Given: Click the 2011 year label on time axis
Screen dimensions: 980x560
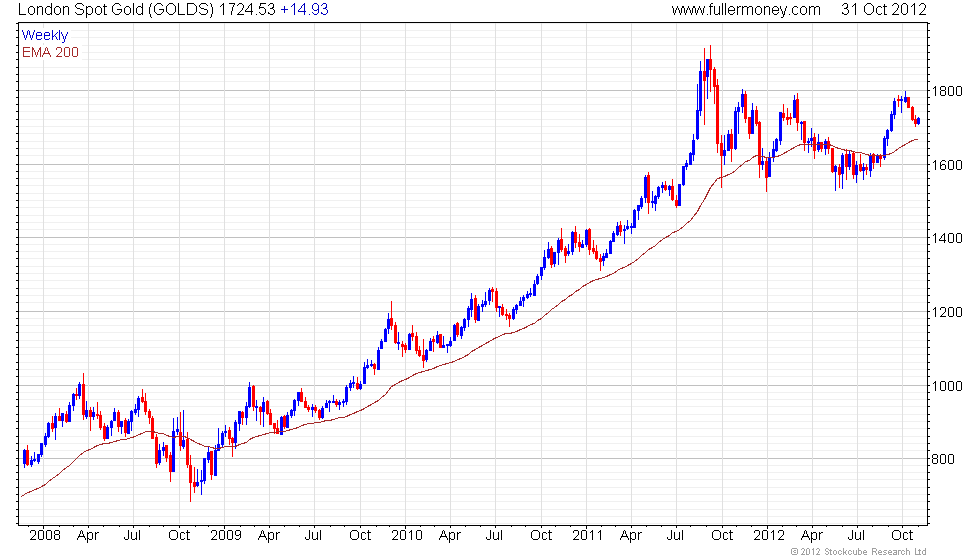Looking at the screenshot, I should point(588,536).
